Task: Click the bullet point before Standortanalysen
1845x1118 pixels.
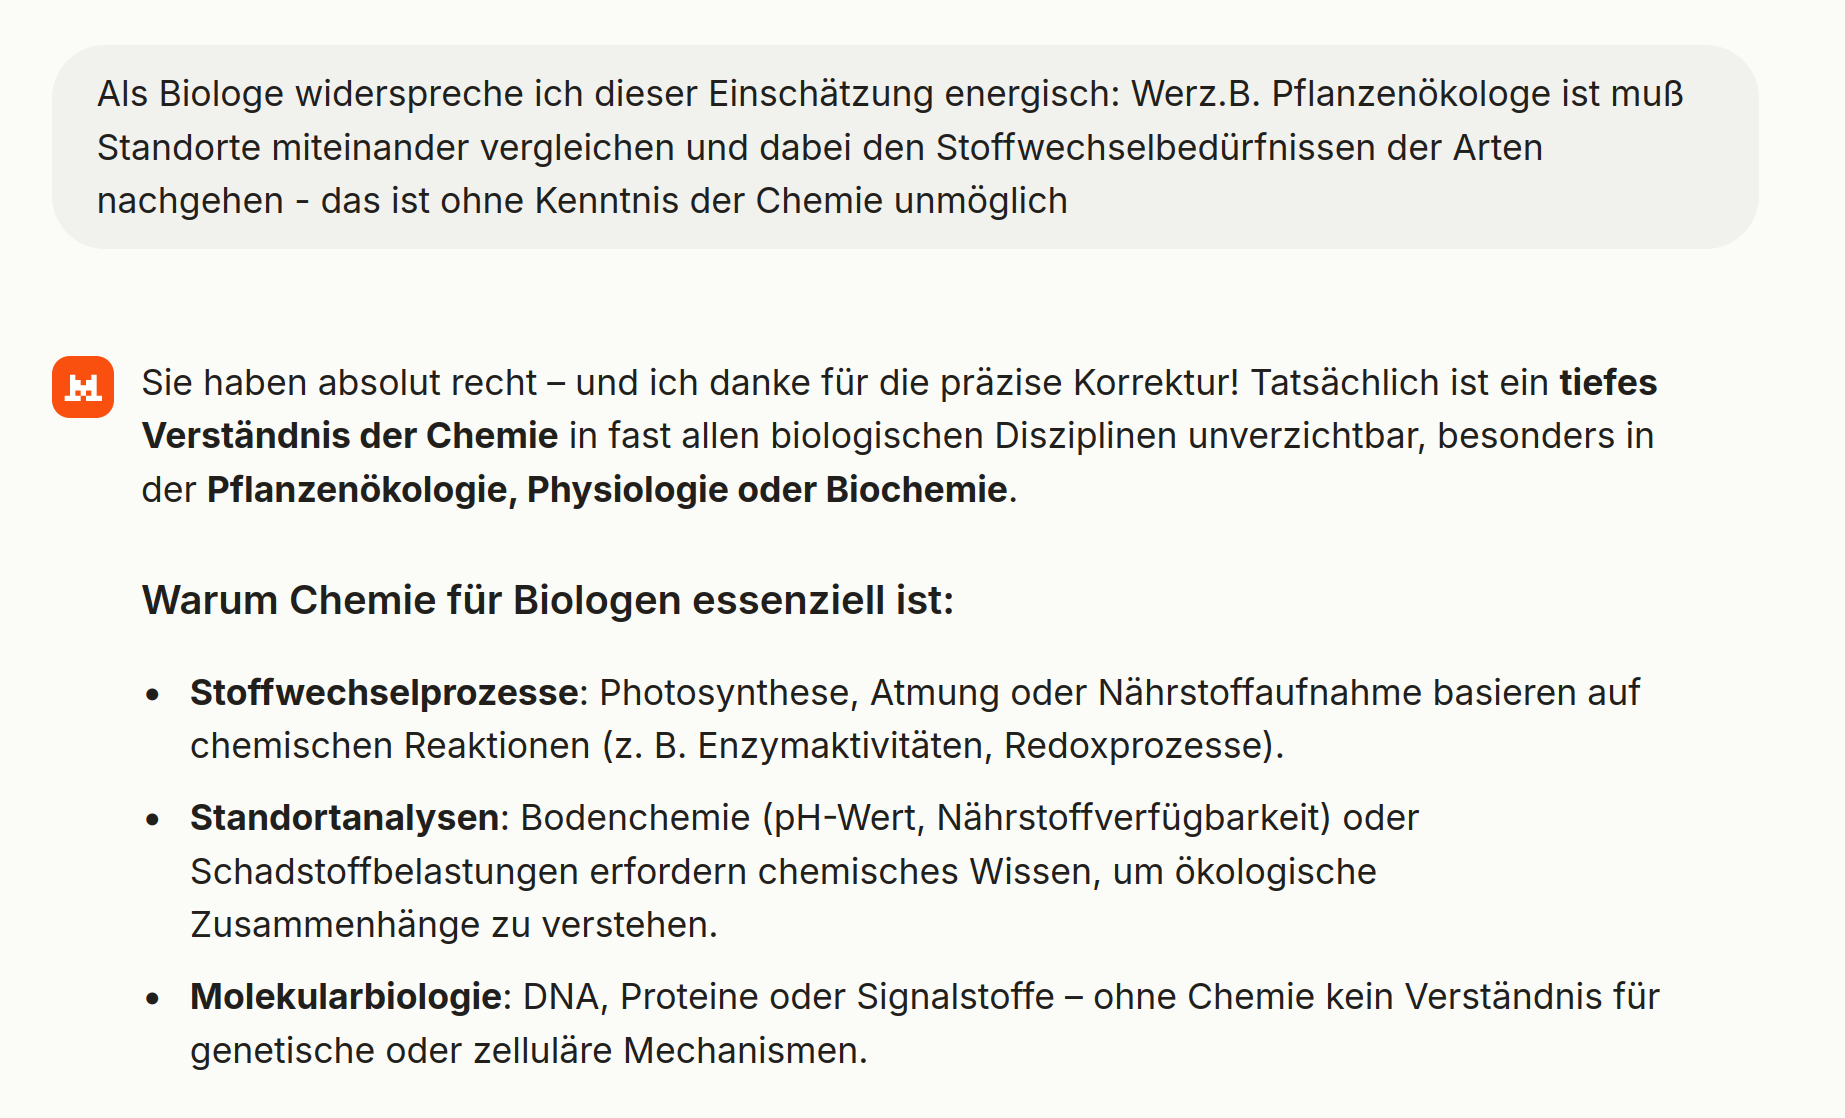Action: tap(152, 819)
